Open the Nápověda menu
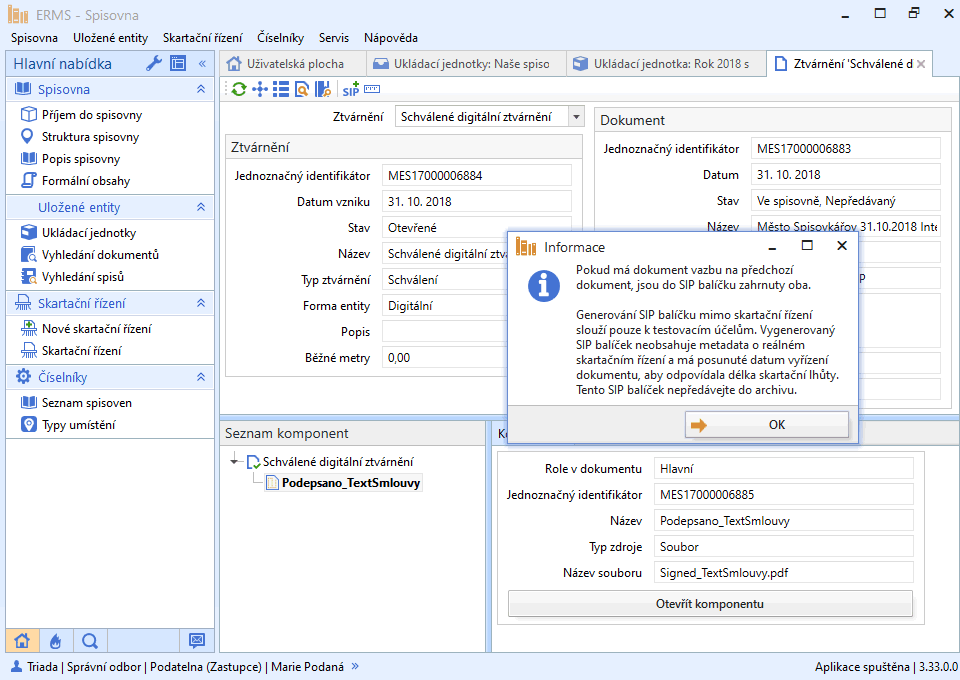 click(x=391, y=38)
